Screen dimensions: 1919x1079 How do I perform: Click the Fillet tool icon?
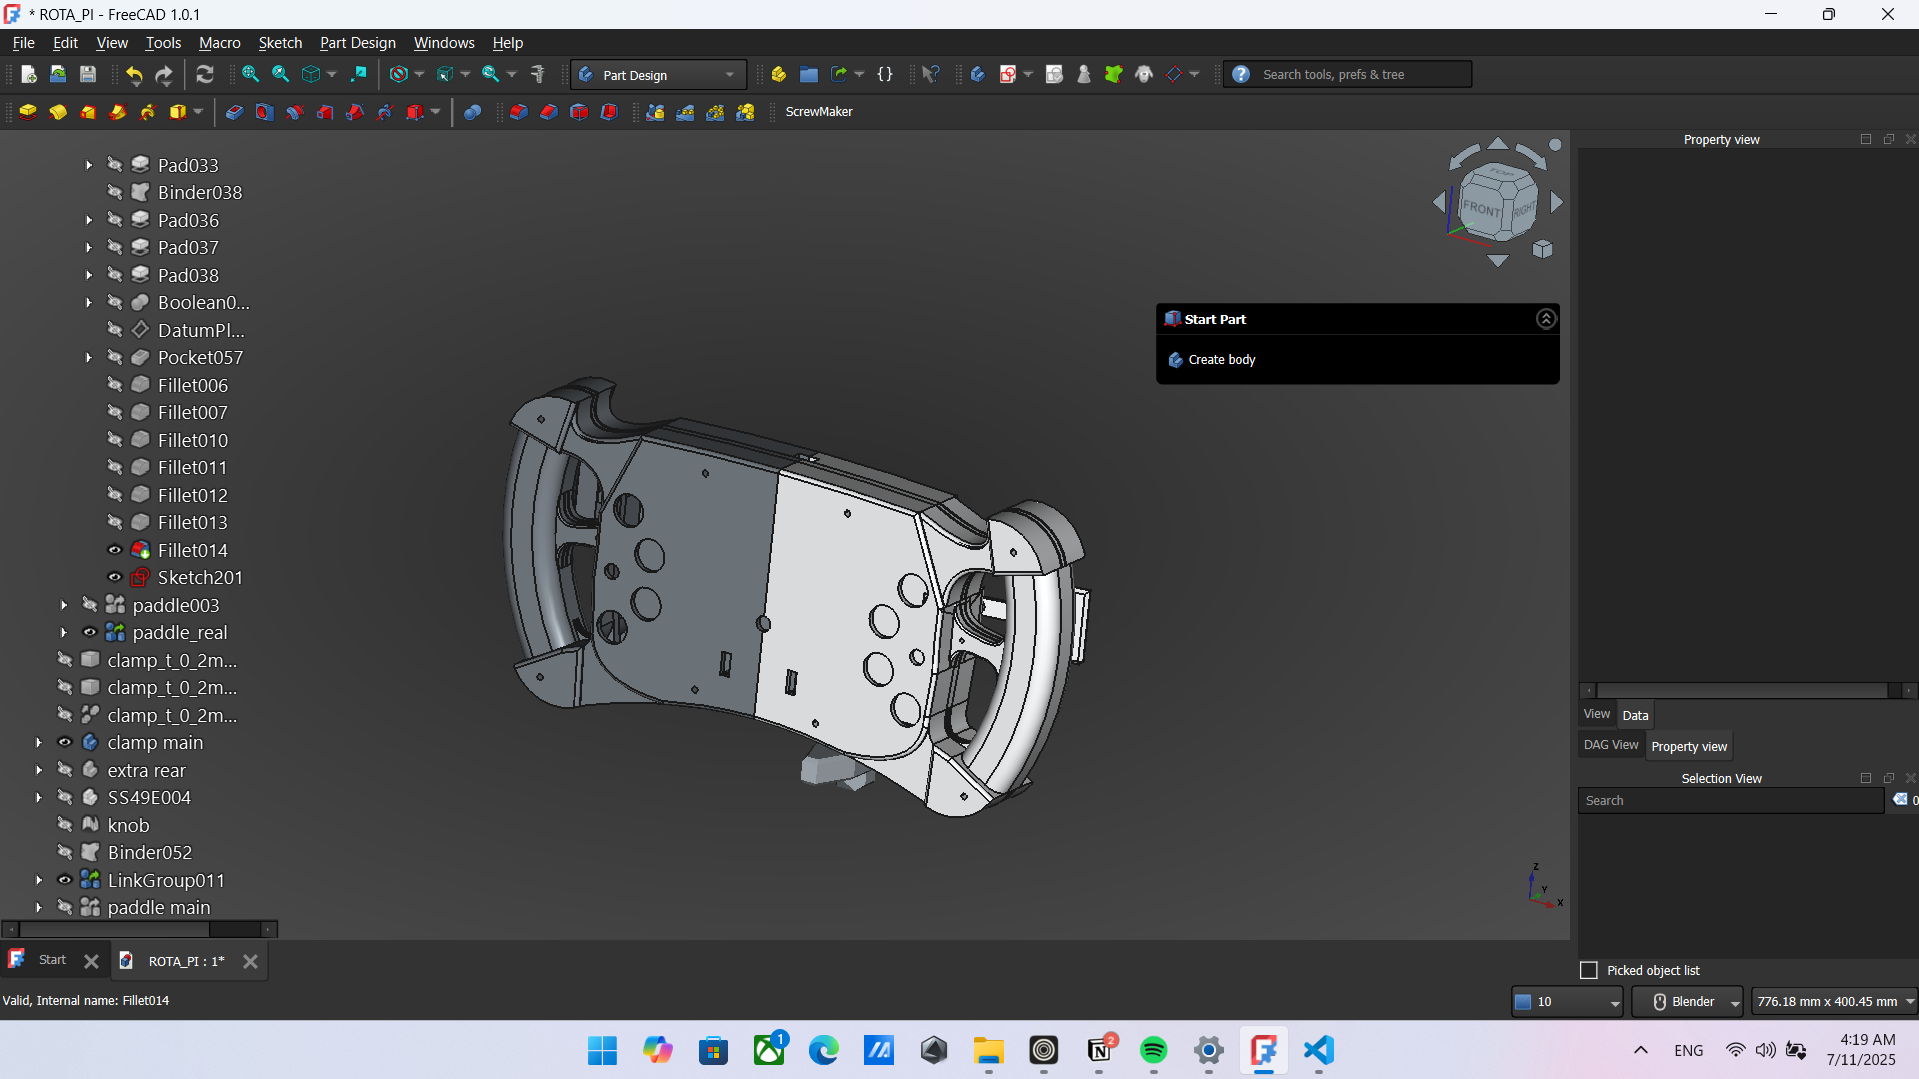pyautogui.click(x=518, y=112)
